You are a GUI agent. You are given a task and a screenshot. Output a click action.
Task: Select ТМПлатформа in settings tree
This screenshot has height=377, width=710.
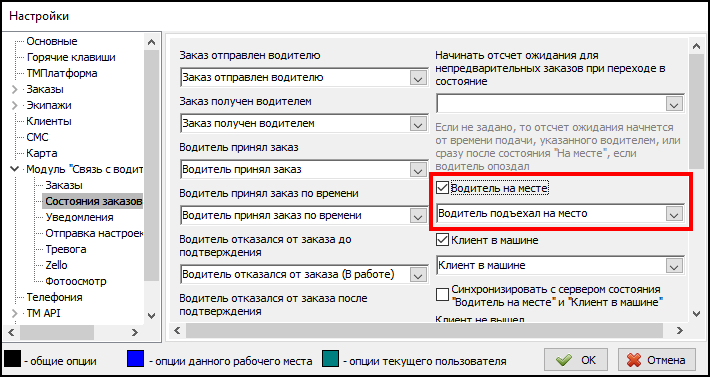tap(62, 73)
